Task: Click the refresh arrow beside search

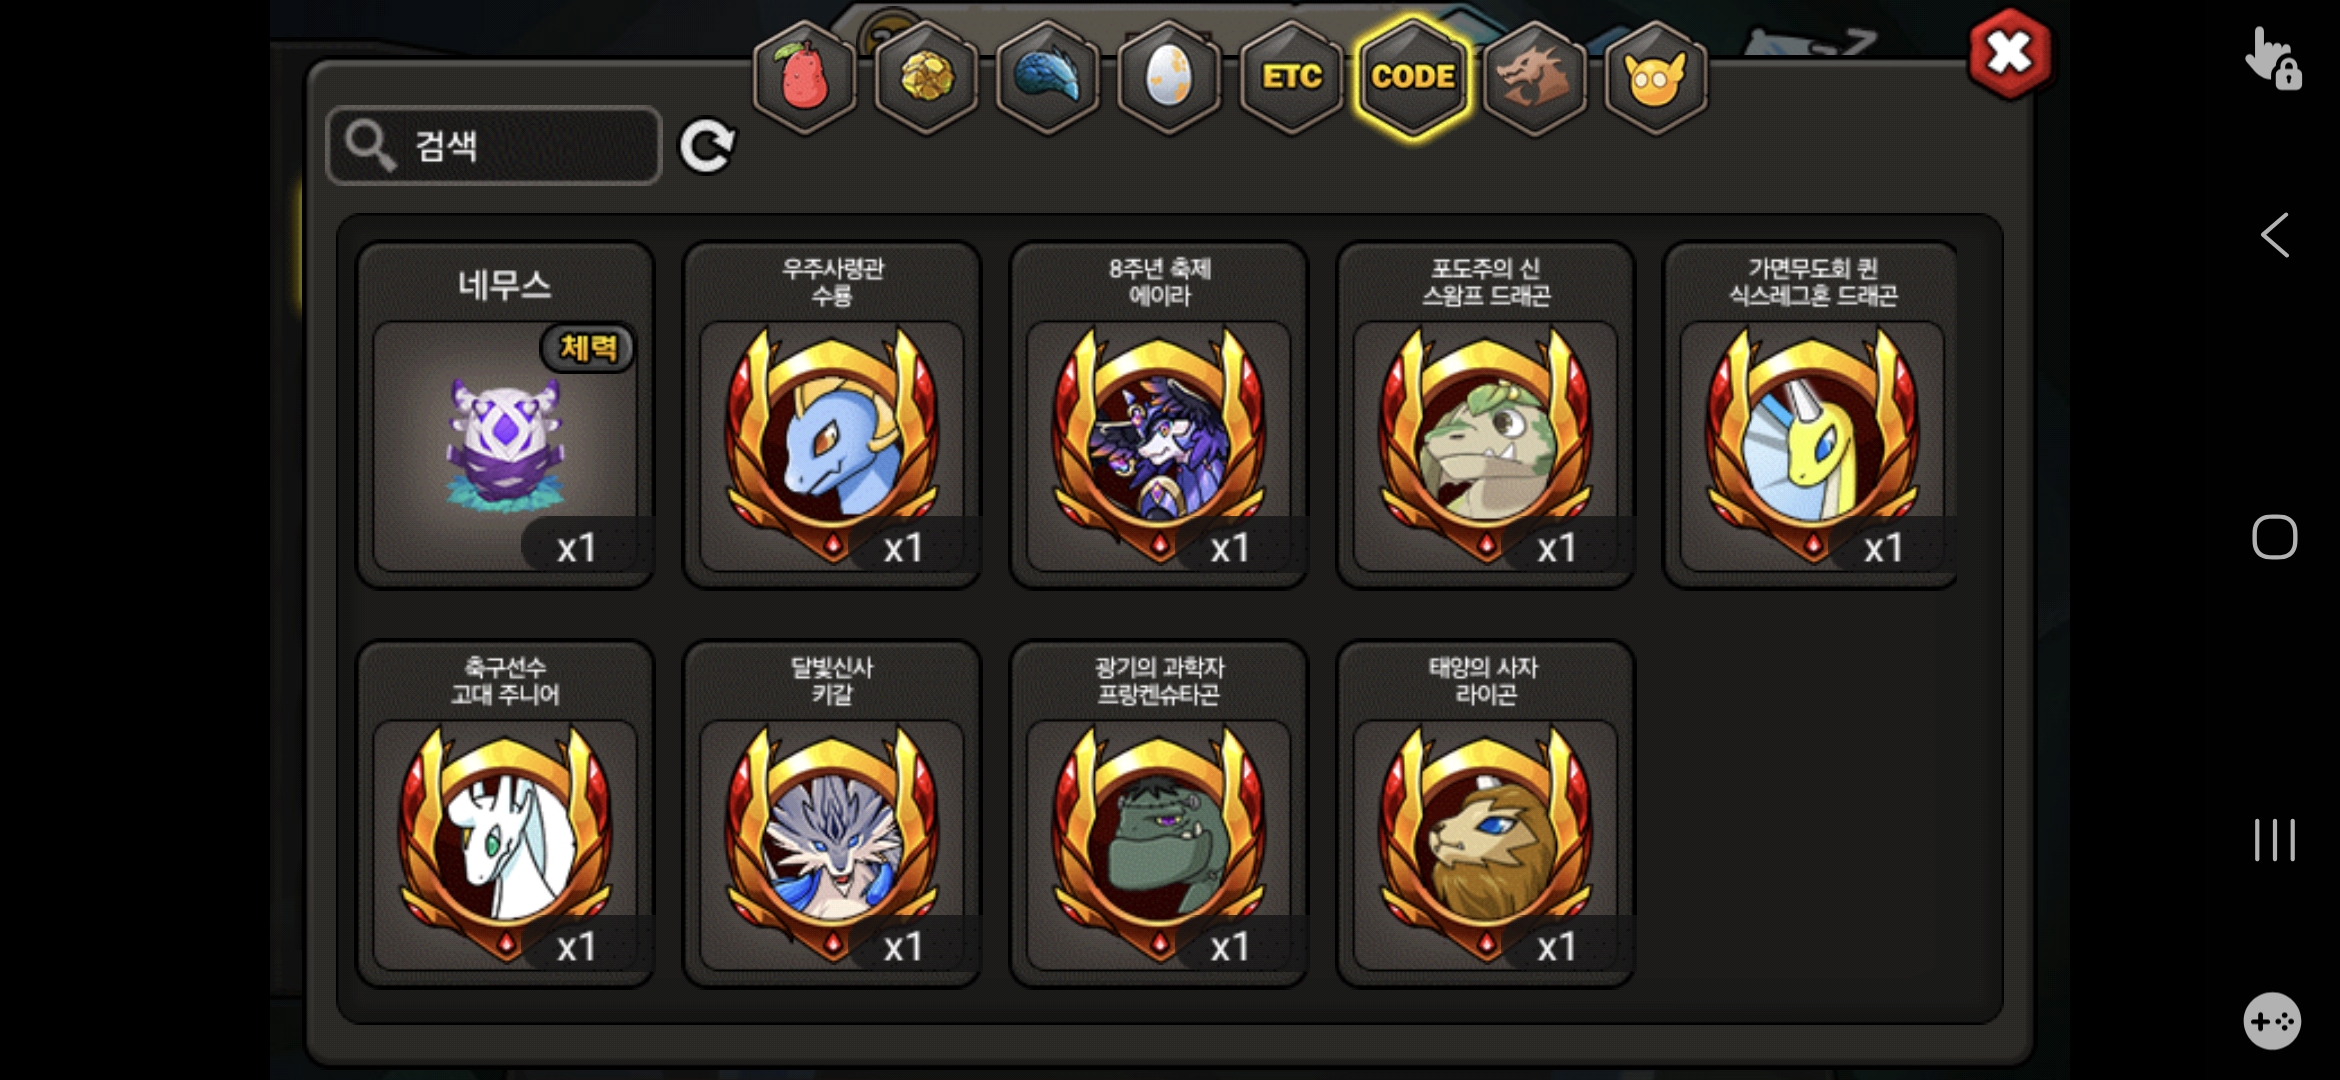Action: click(707, 146)
